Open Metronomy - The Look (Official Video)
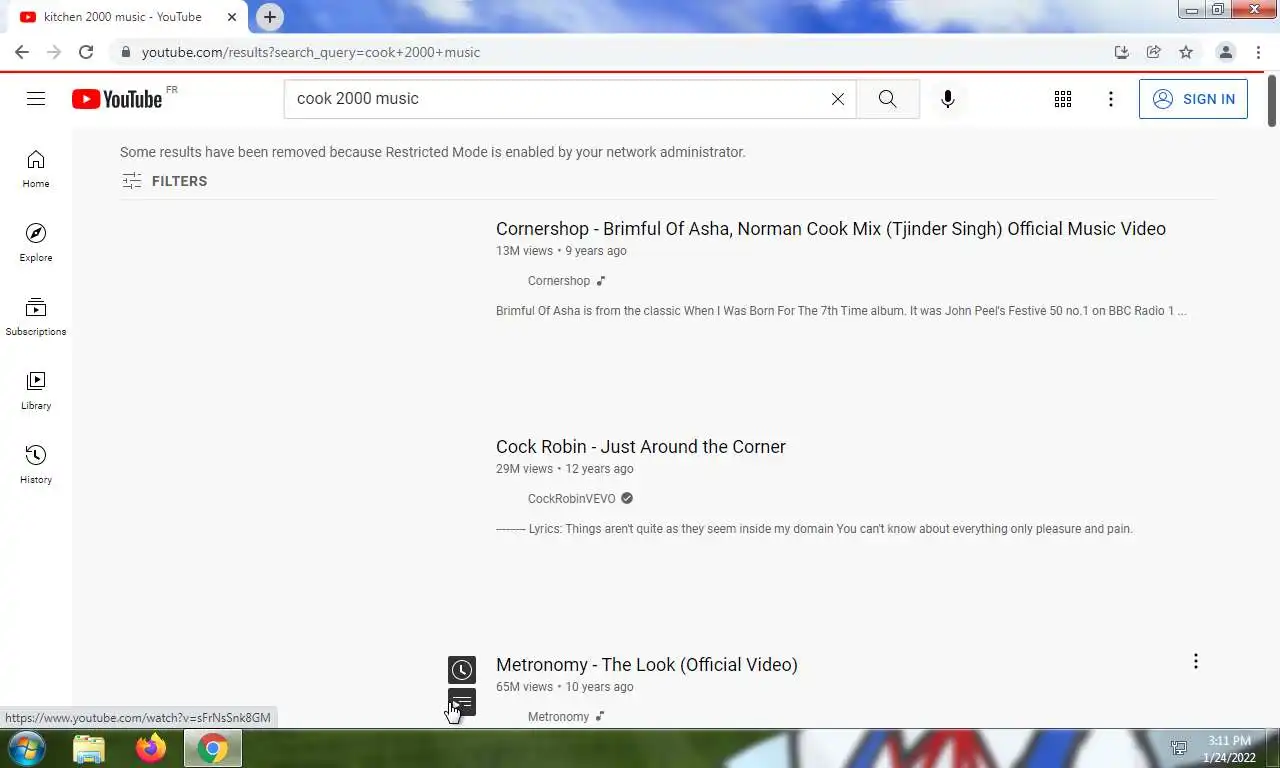 (x=647, y=664)
